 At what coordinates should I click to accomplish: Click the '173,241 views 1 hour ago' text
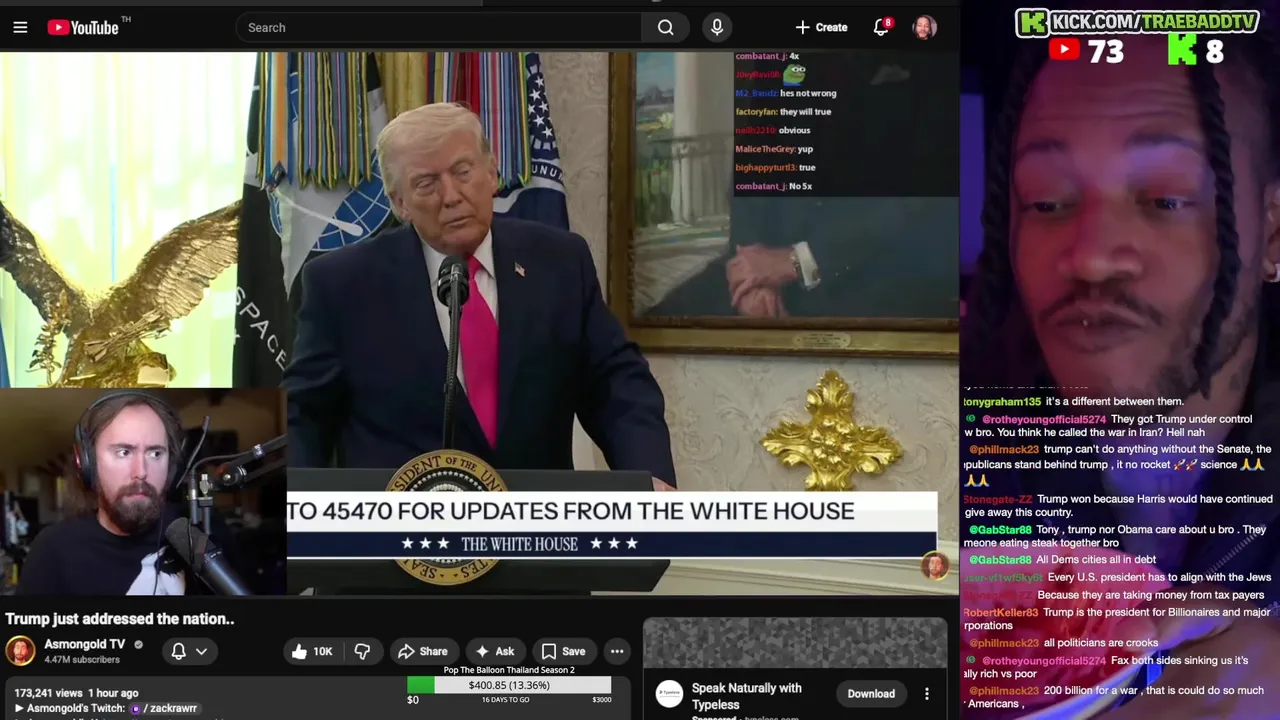[76, 693]
